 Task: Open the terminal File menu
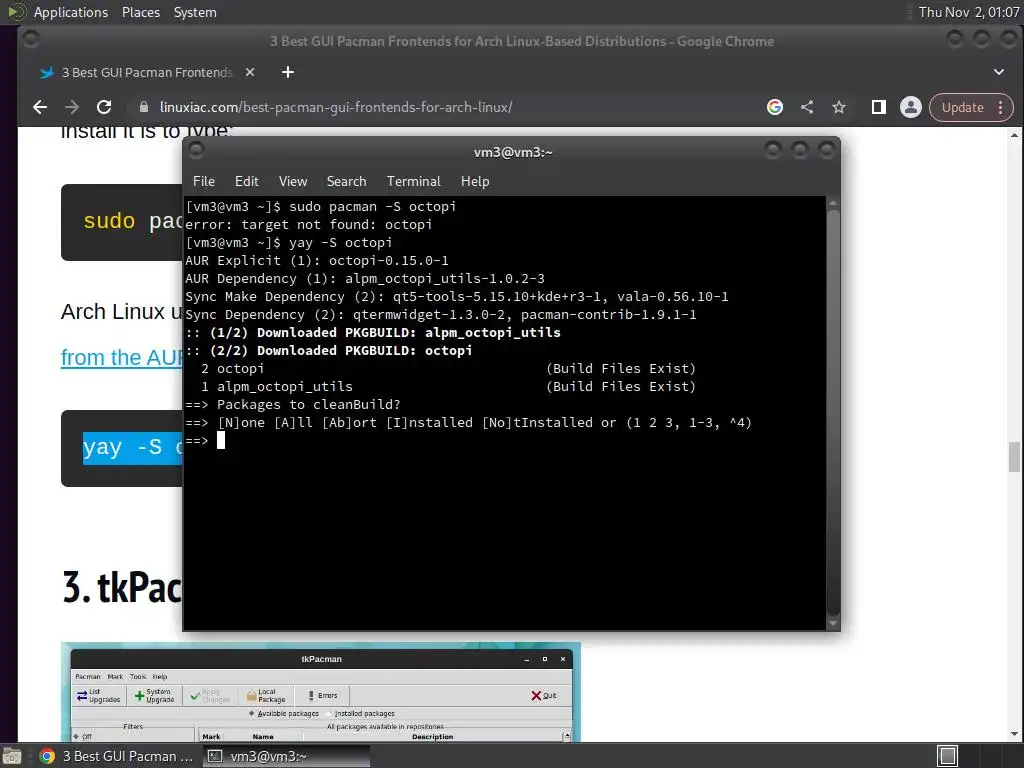click(x=204, y=182)
